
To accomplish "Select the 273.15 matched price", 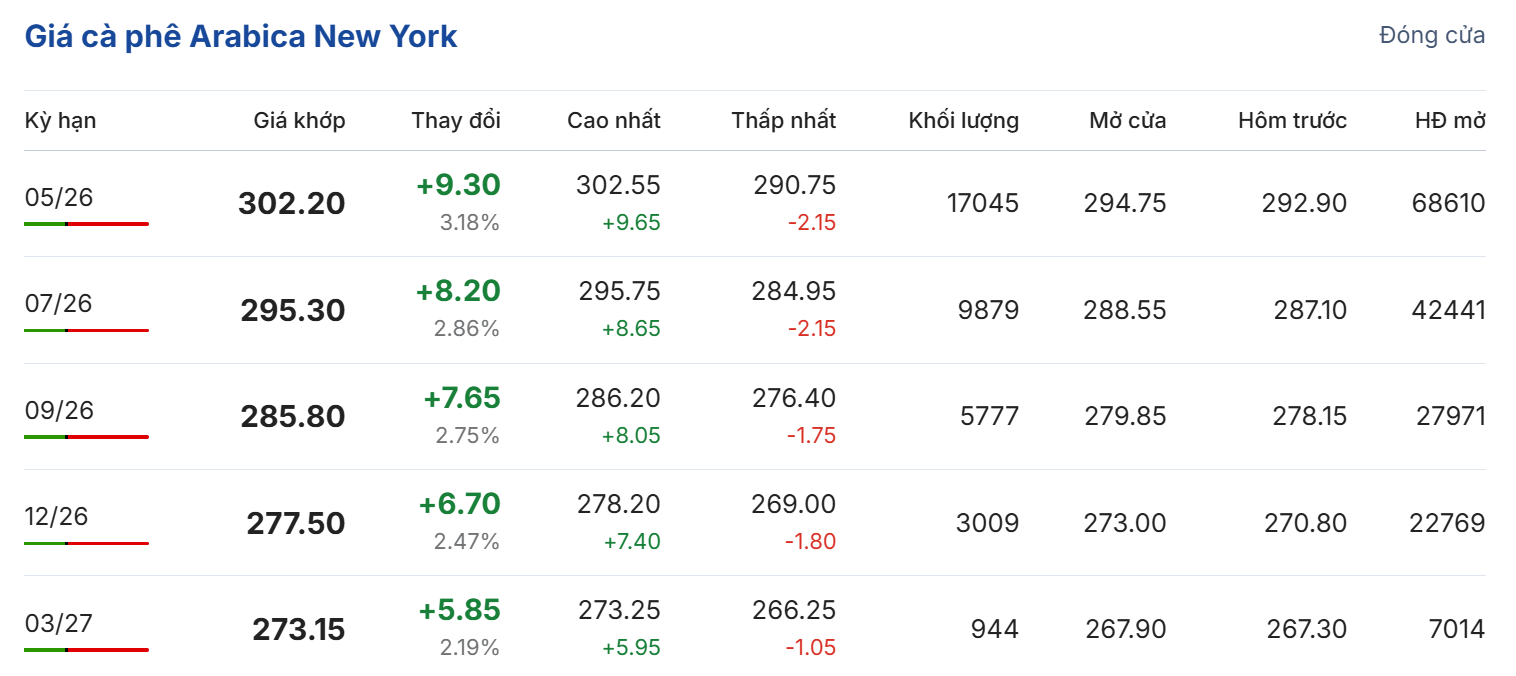I will [x=298, y=630].
